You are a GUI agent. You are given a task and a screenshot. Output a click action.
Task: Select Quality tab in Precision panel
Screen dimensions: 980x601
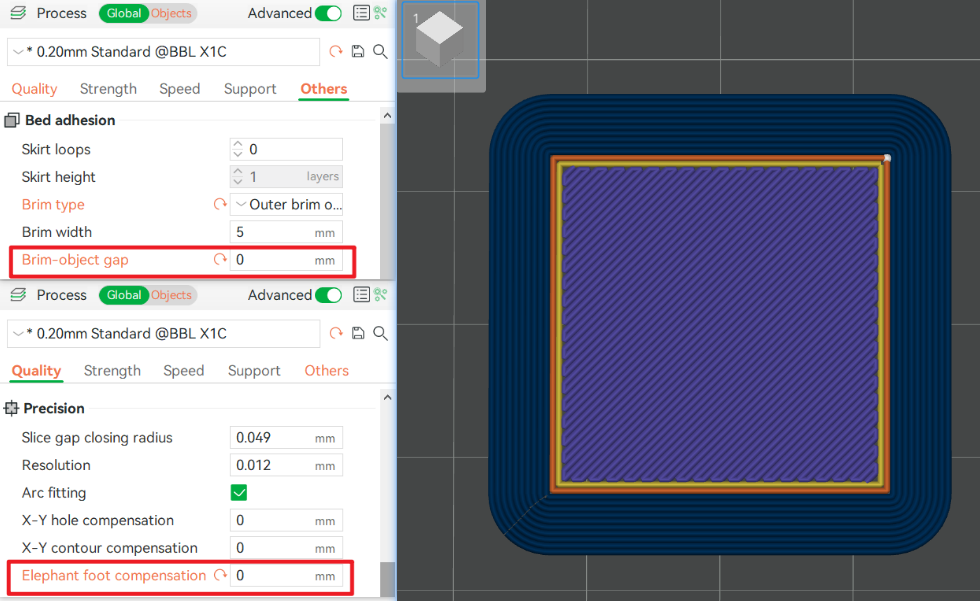point(36,370)
